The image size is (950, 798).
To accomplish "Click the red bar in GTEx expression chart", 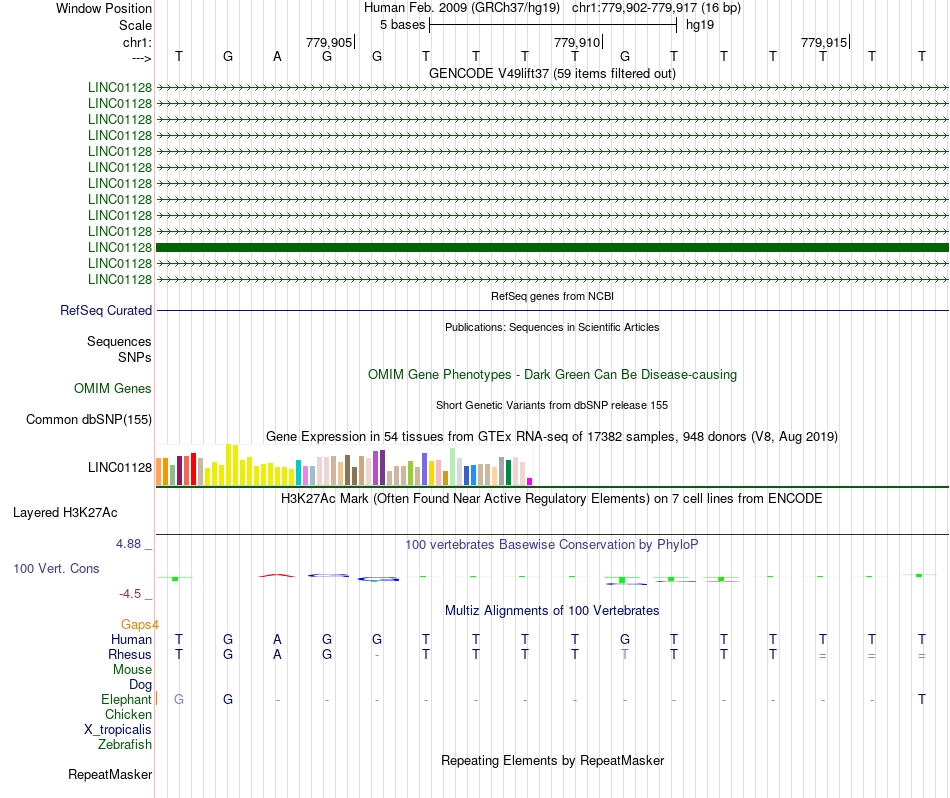I will coord(193,469).
